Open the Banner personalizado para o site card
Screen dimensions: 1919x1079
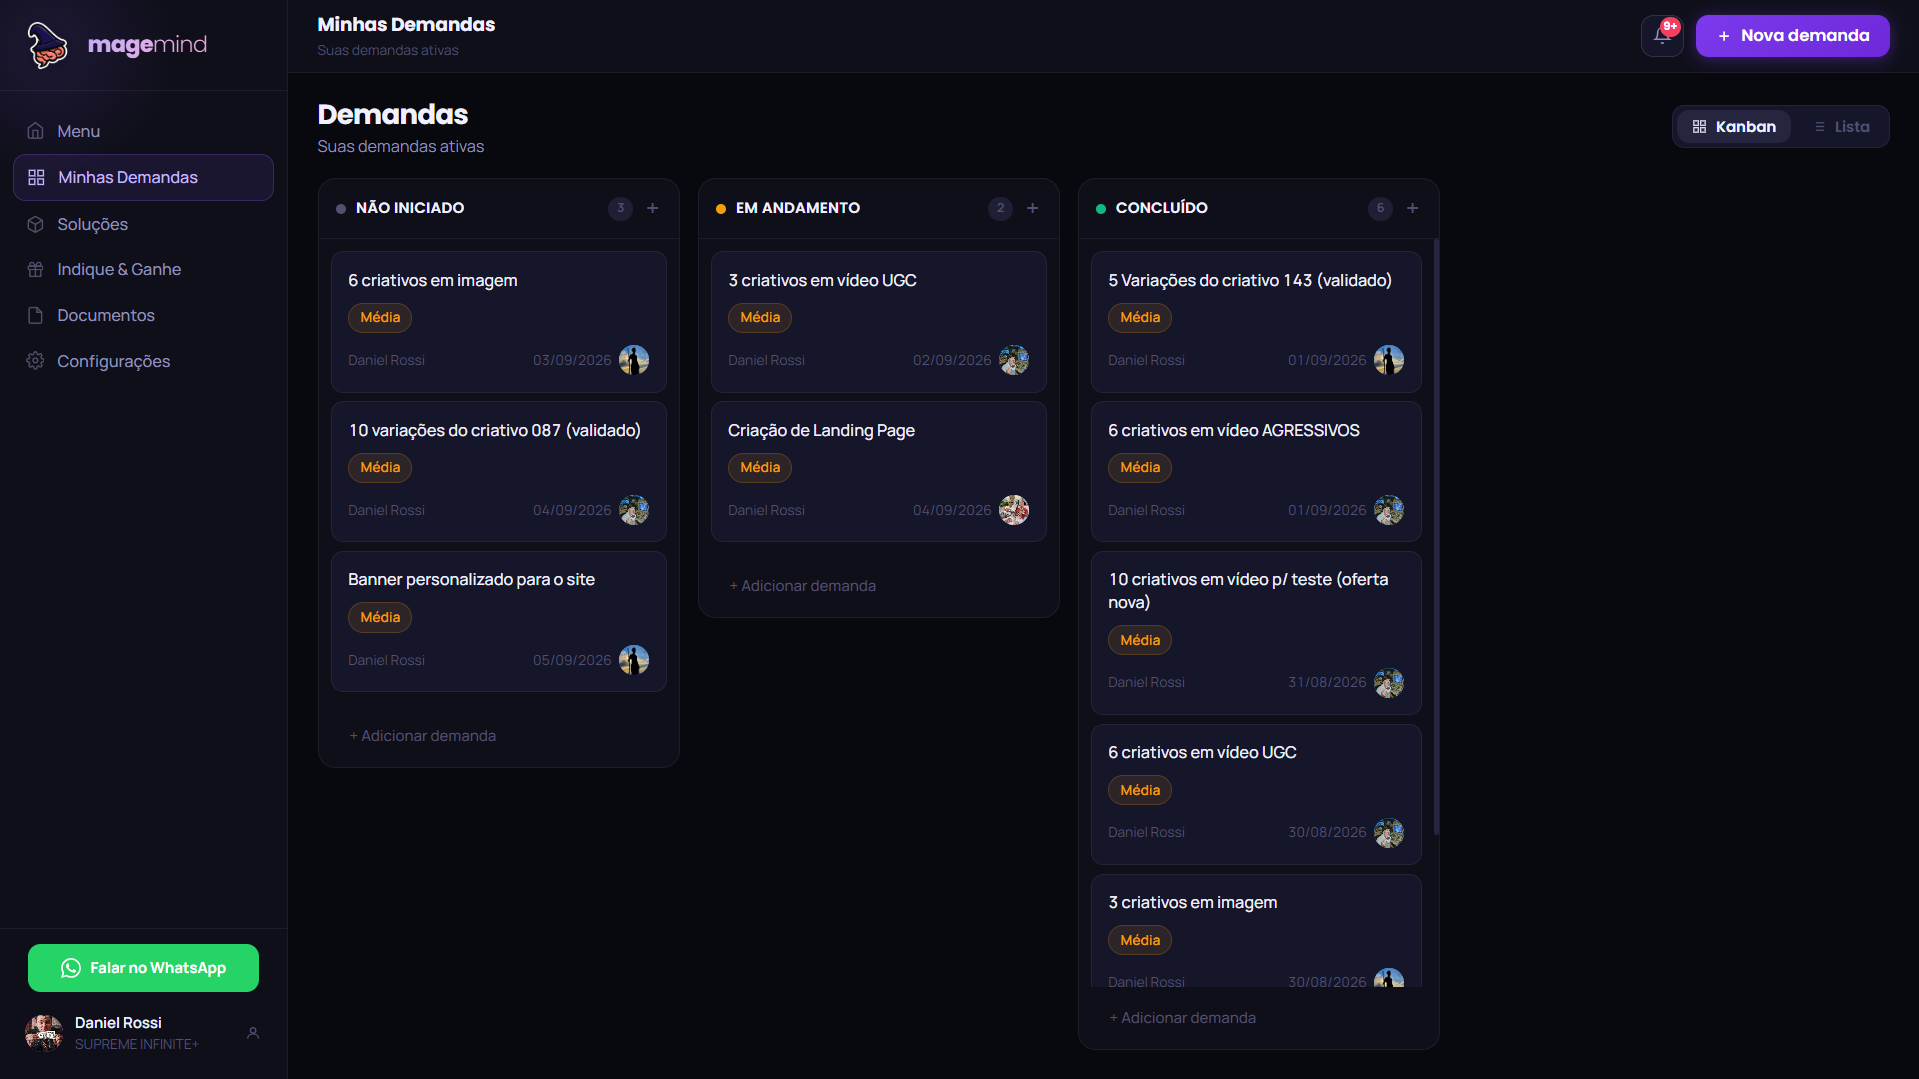[498, 621]
